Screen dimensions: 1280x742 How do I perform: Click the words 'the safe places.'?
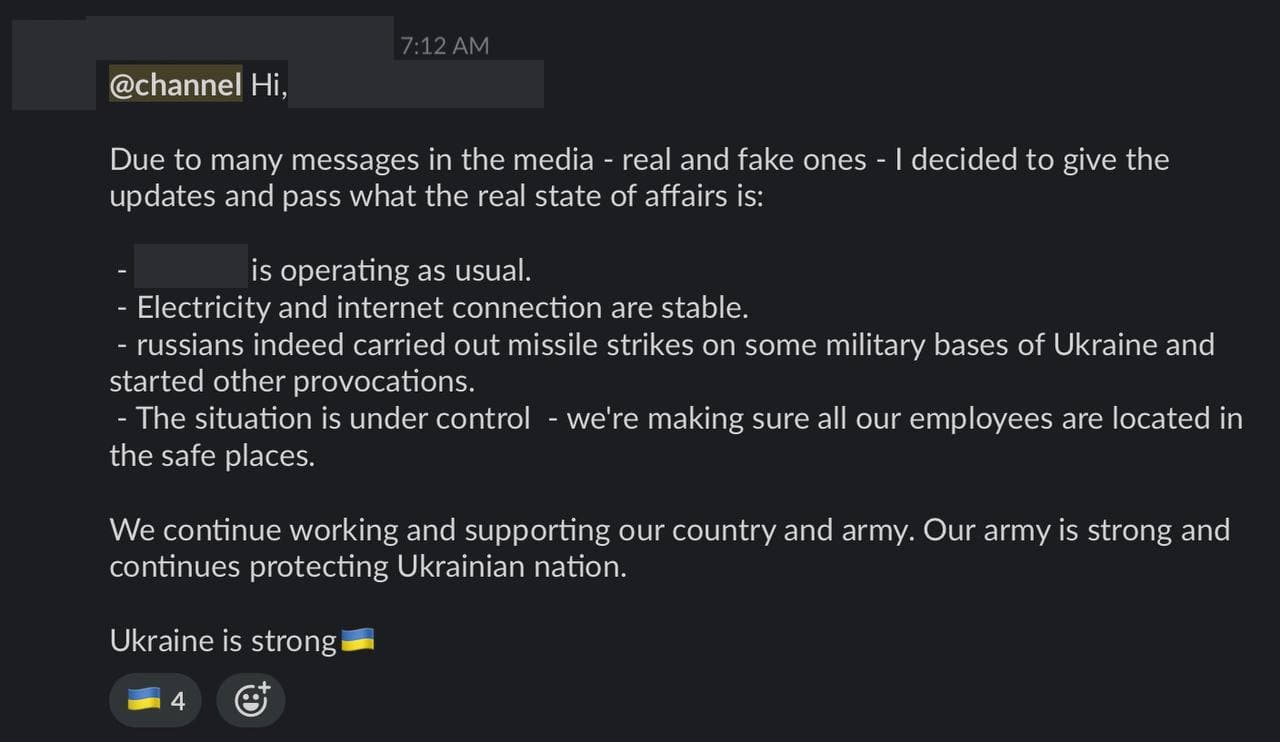pos(212,455)
